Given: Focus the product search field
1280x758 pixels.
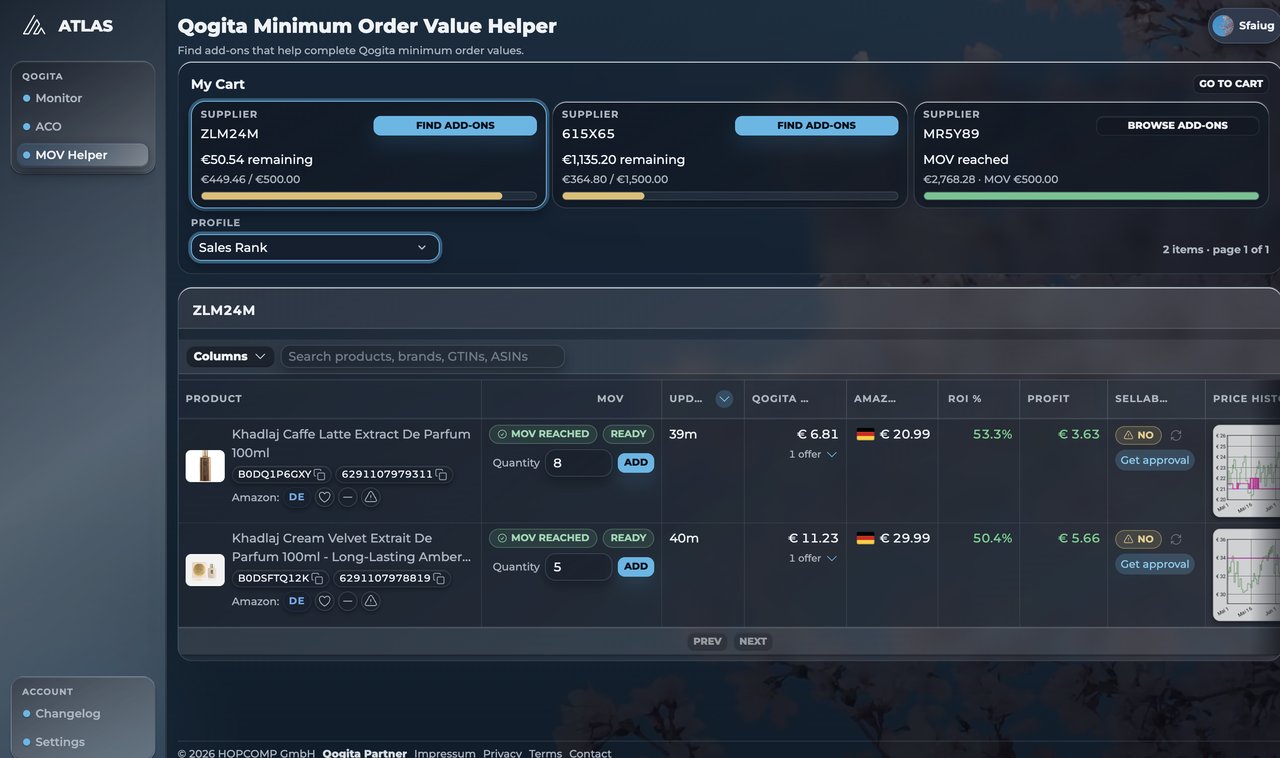Looking at the screenshot, I should 422,356.
